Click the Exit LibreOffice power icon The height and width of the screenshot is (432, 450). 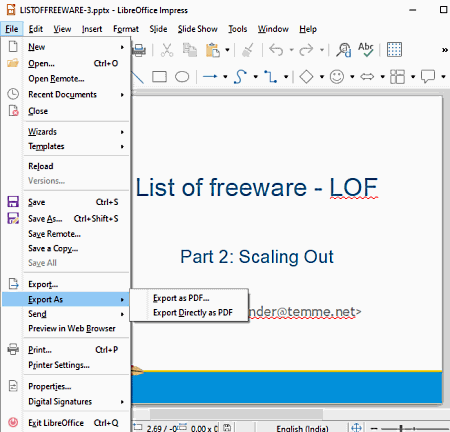click(13, 423)
